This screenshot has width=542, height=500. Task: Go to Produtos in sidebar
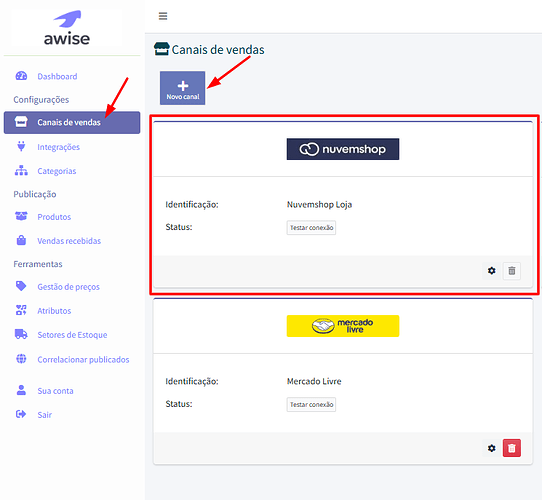54,217
